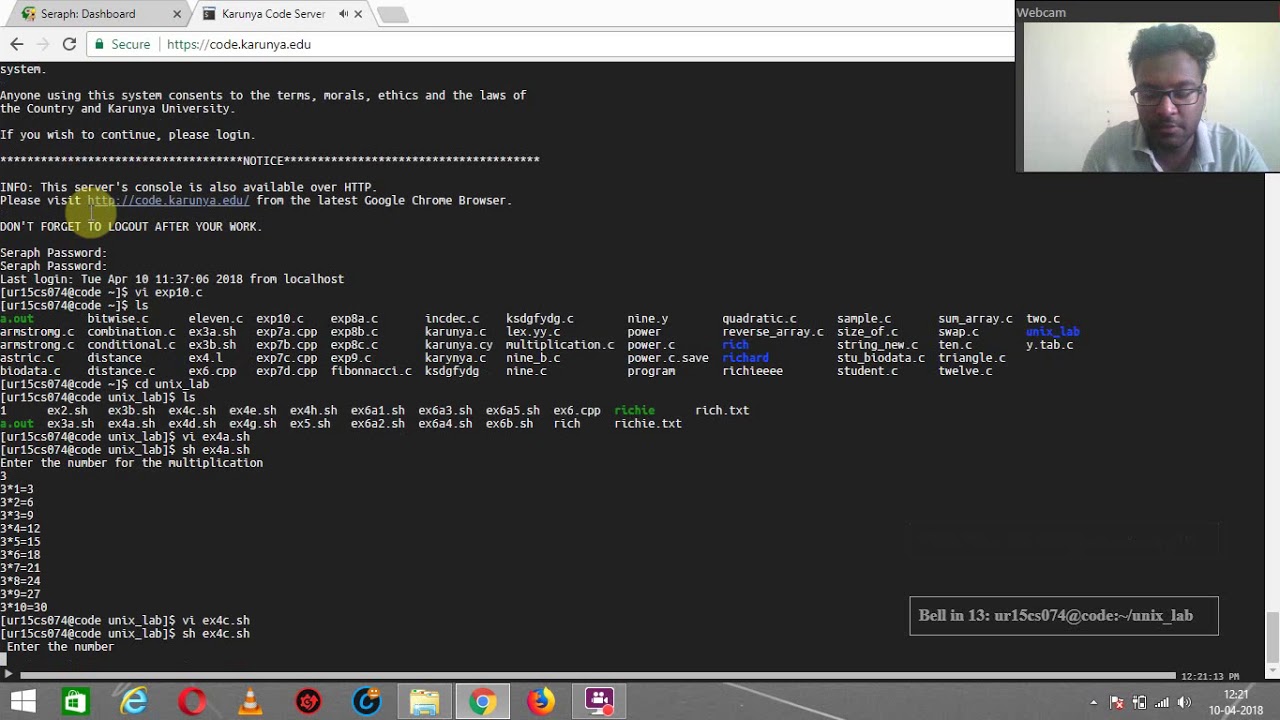Open File Explorer from the taskbar
1280x720 pixels.
(424, 702)
